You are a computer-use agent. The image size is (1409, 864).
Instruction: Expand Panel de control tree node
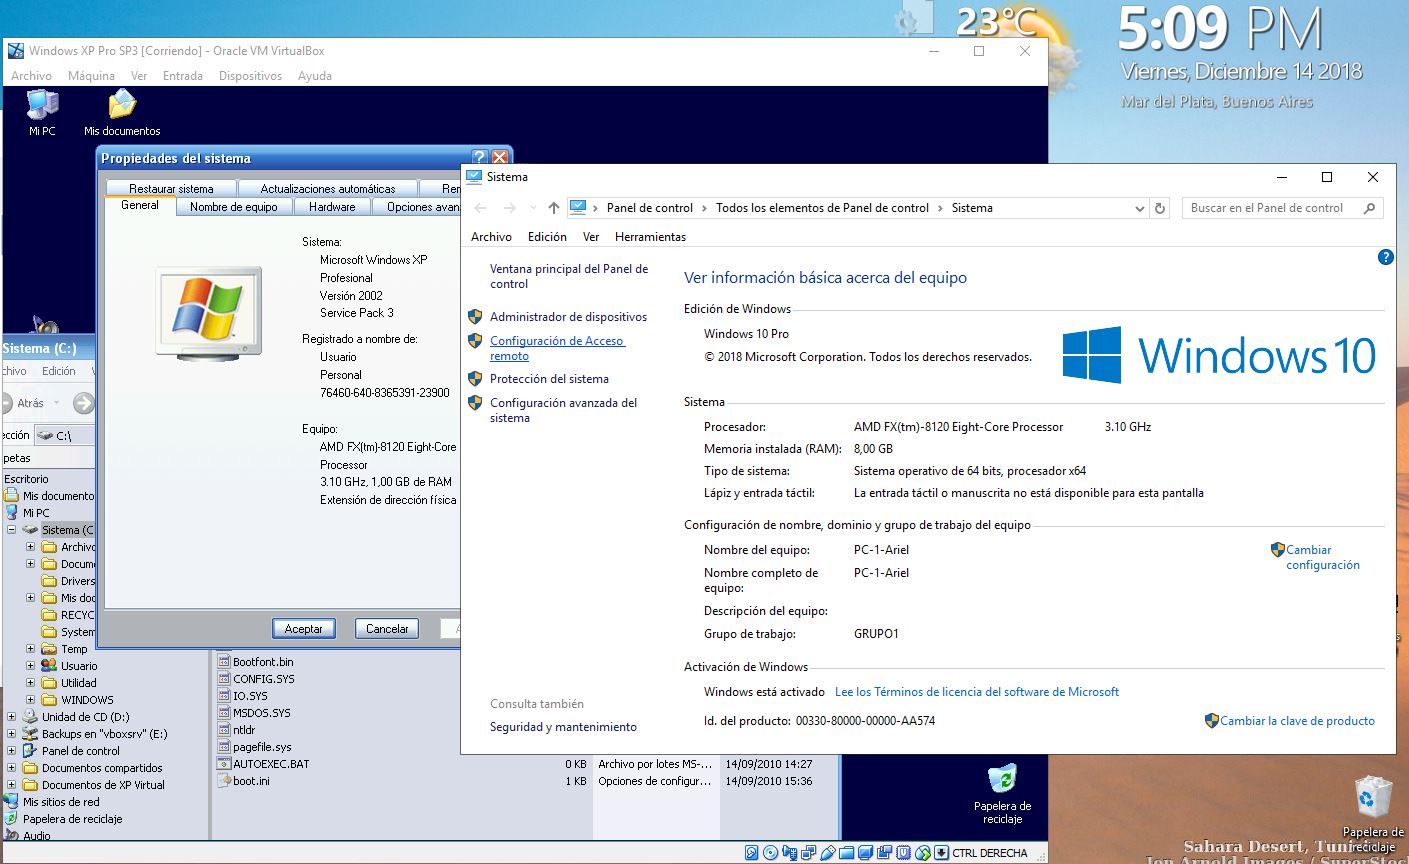(12, 751)
